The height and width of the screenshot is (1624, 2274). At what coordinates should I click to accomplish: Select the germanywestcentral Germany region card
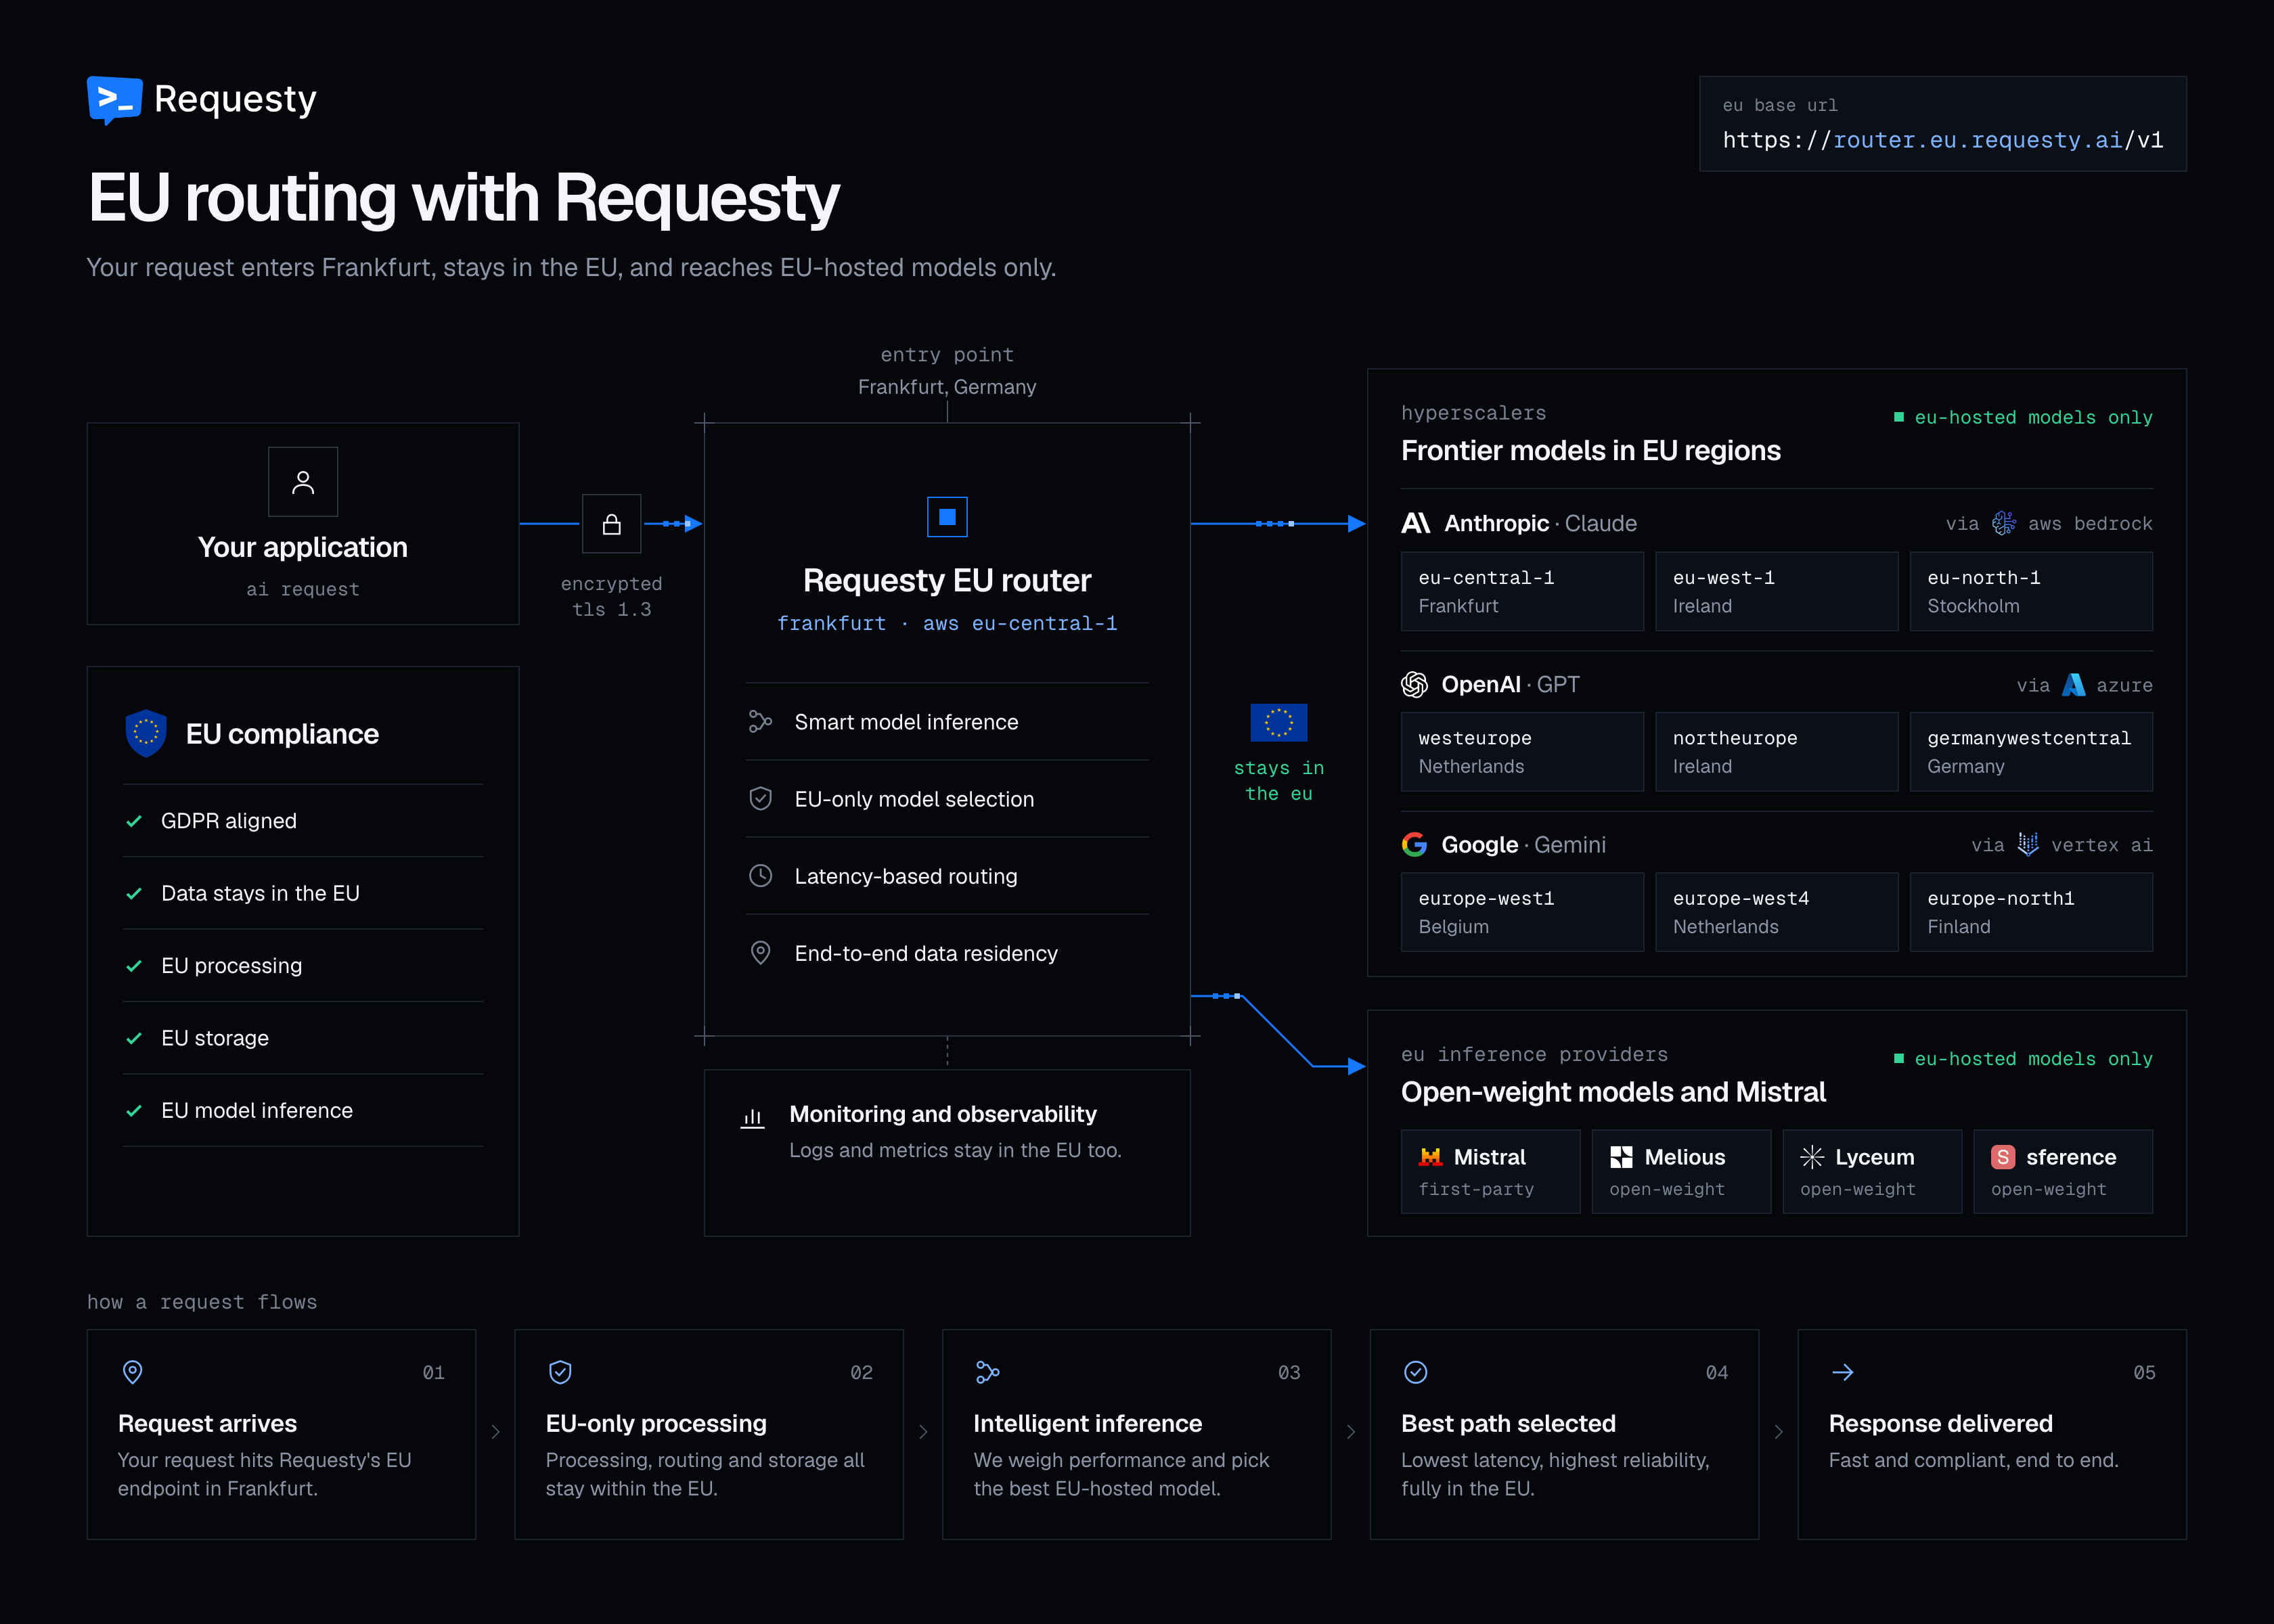pos(2031,752)
